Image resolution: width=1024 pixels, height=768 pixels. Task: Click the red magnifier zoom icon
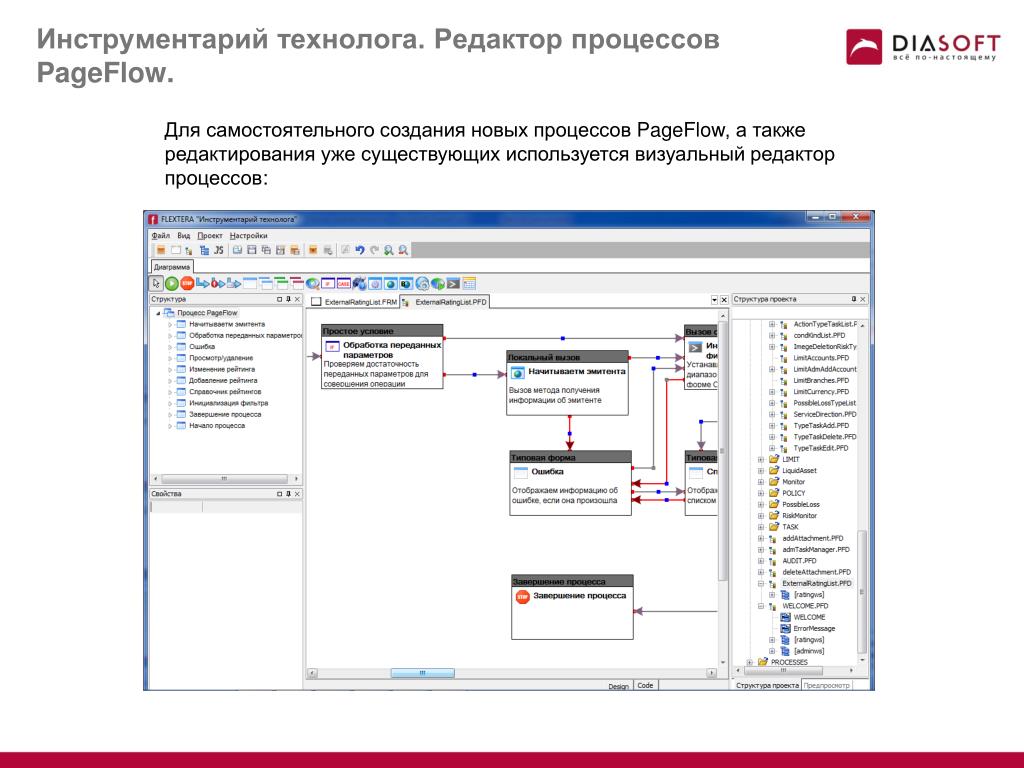[x=404, y=250]
